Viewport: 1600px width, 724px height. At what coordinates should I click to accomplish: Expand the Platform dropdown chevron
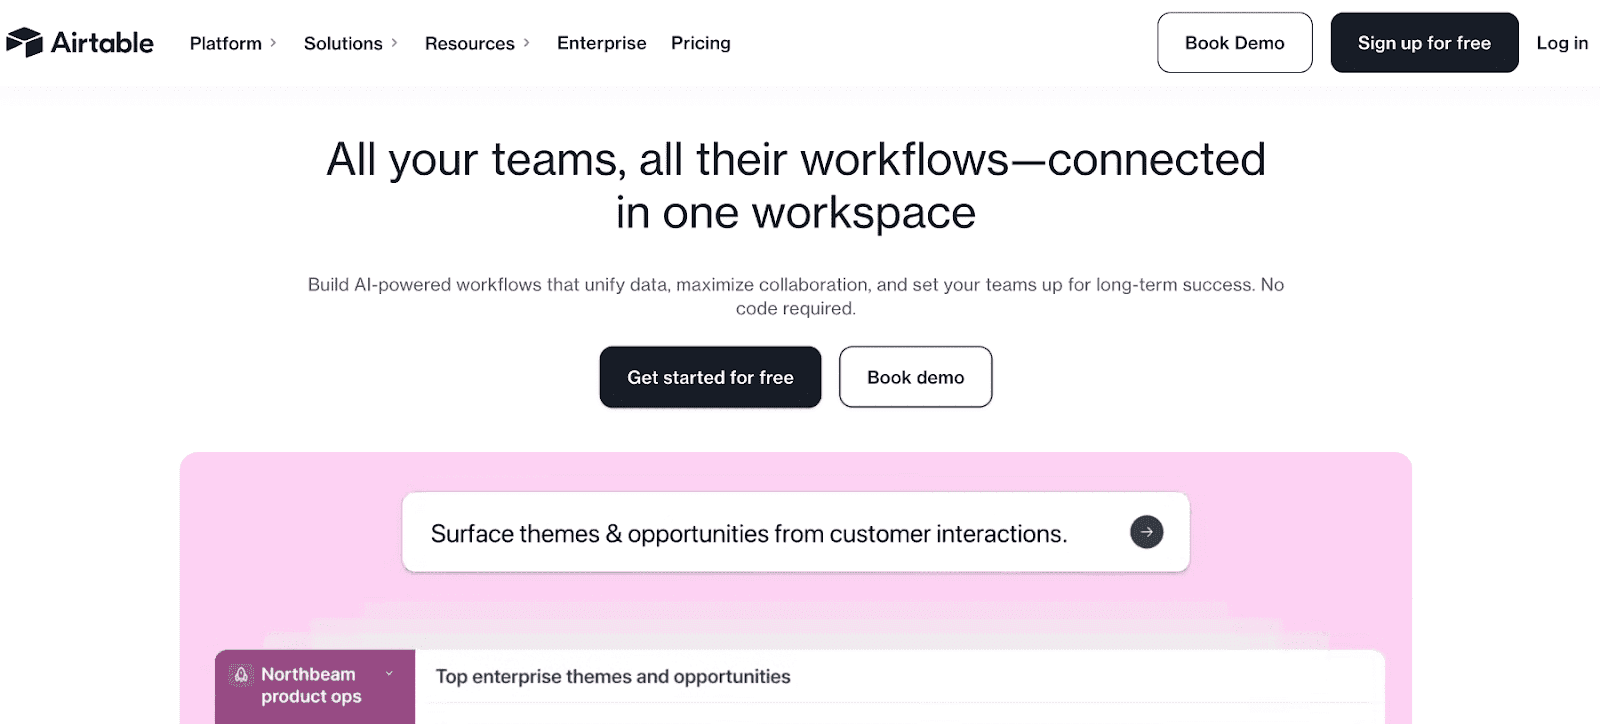[273, 43]
